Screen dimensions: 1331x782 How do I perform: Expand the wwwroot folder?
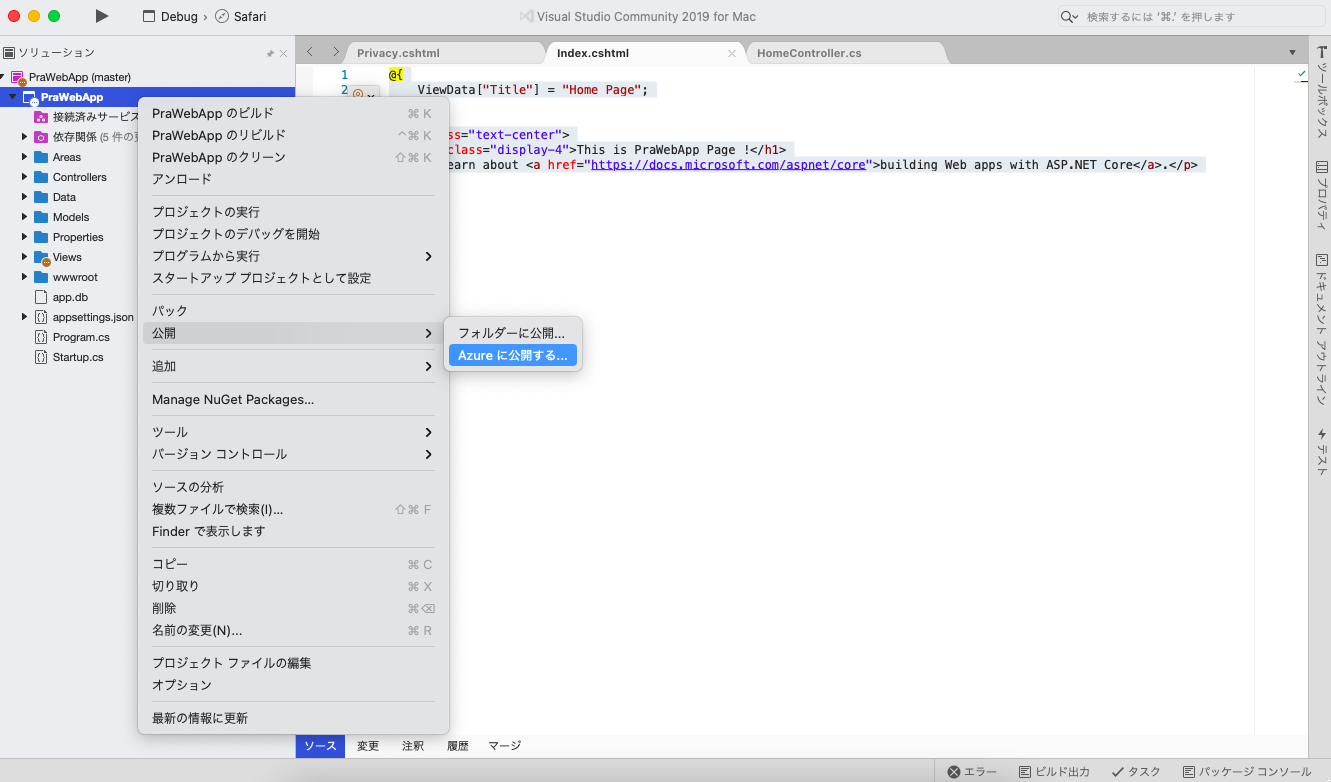[25, 277]
